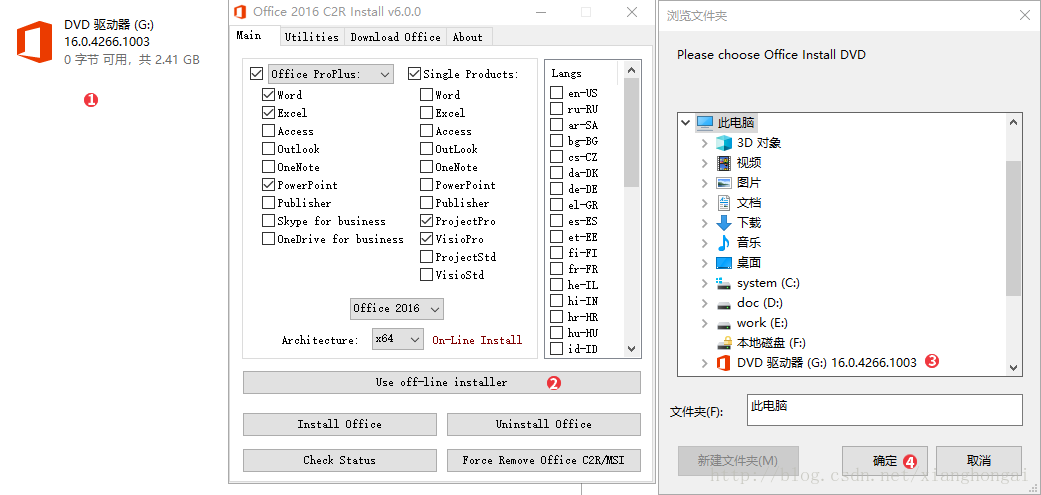Click the 确定 button in browse dialog
This screenshot has height=495, width=1041.
pyautogui.click(x=885, y=460)
